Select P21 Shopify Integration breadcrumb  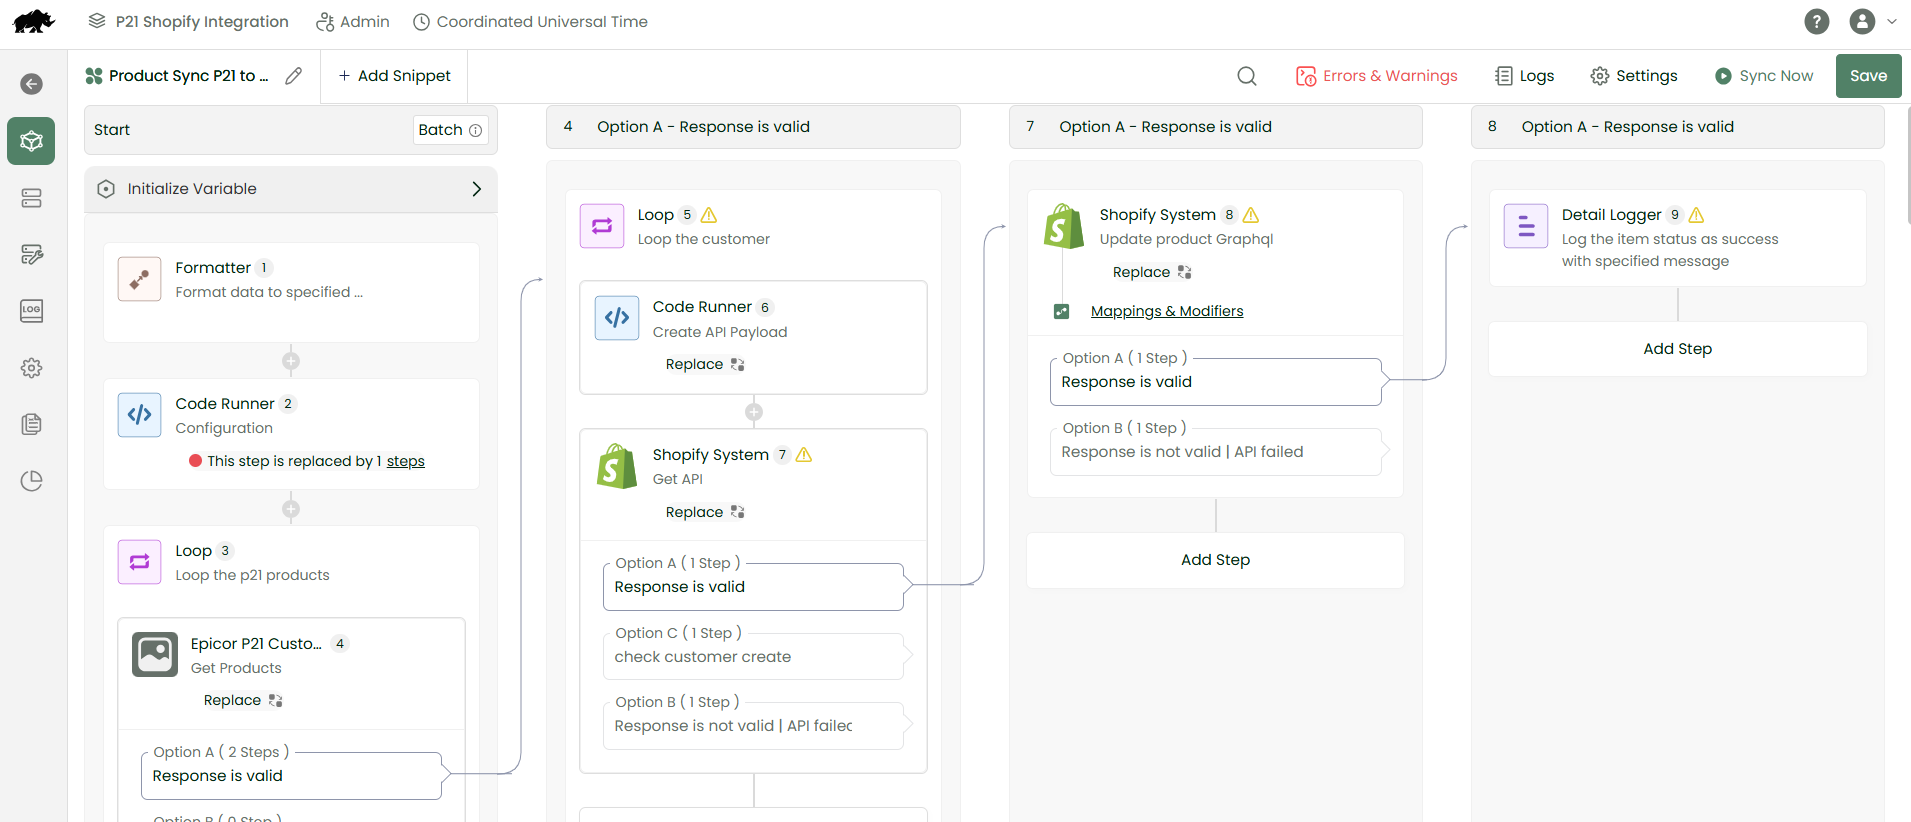[188, 21]
